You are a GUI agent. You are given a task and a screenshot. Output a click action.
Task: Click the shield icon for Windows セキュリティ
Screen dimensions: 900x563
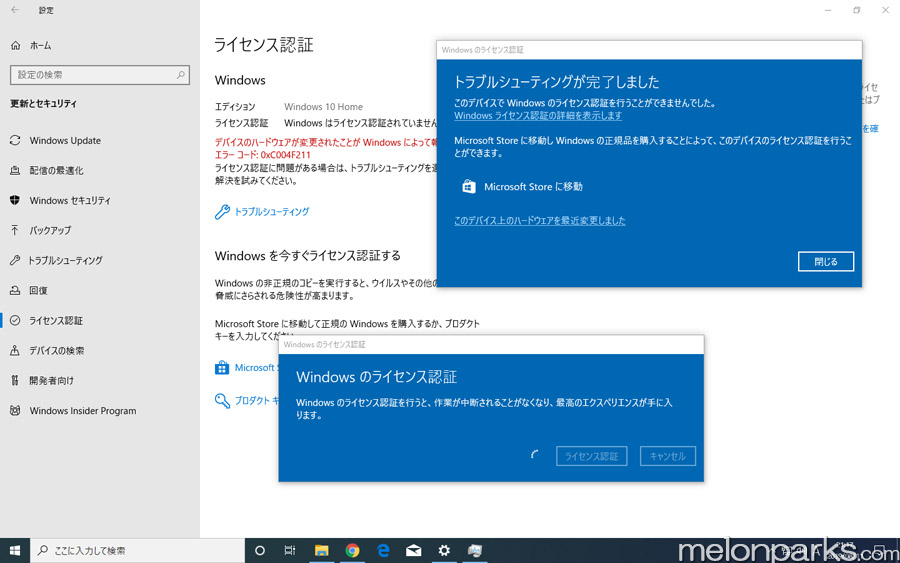[15, 200]
